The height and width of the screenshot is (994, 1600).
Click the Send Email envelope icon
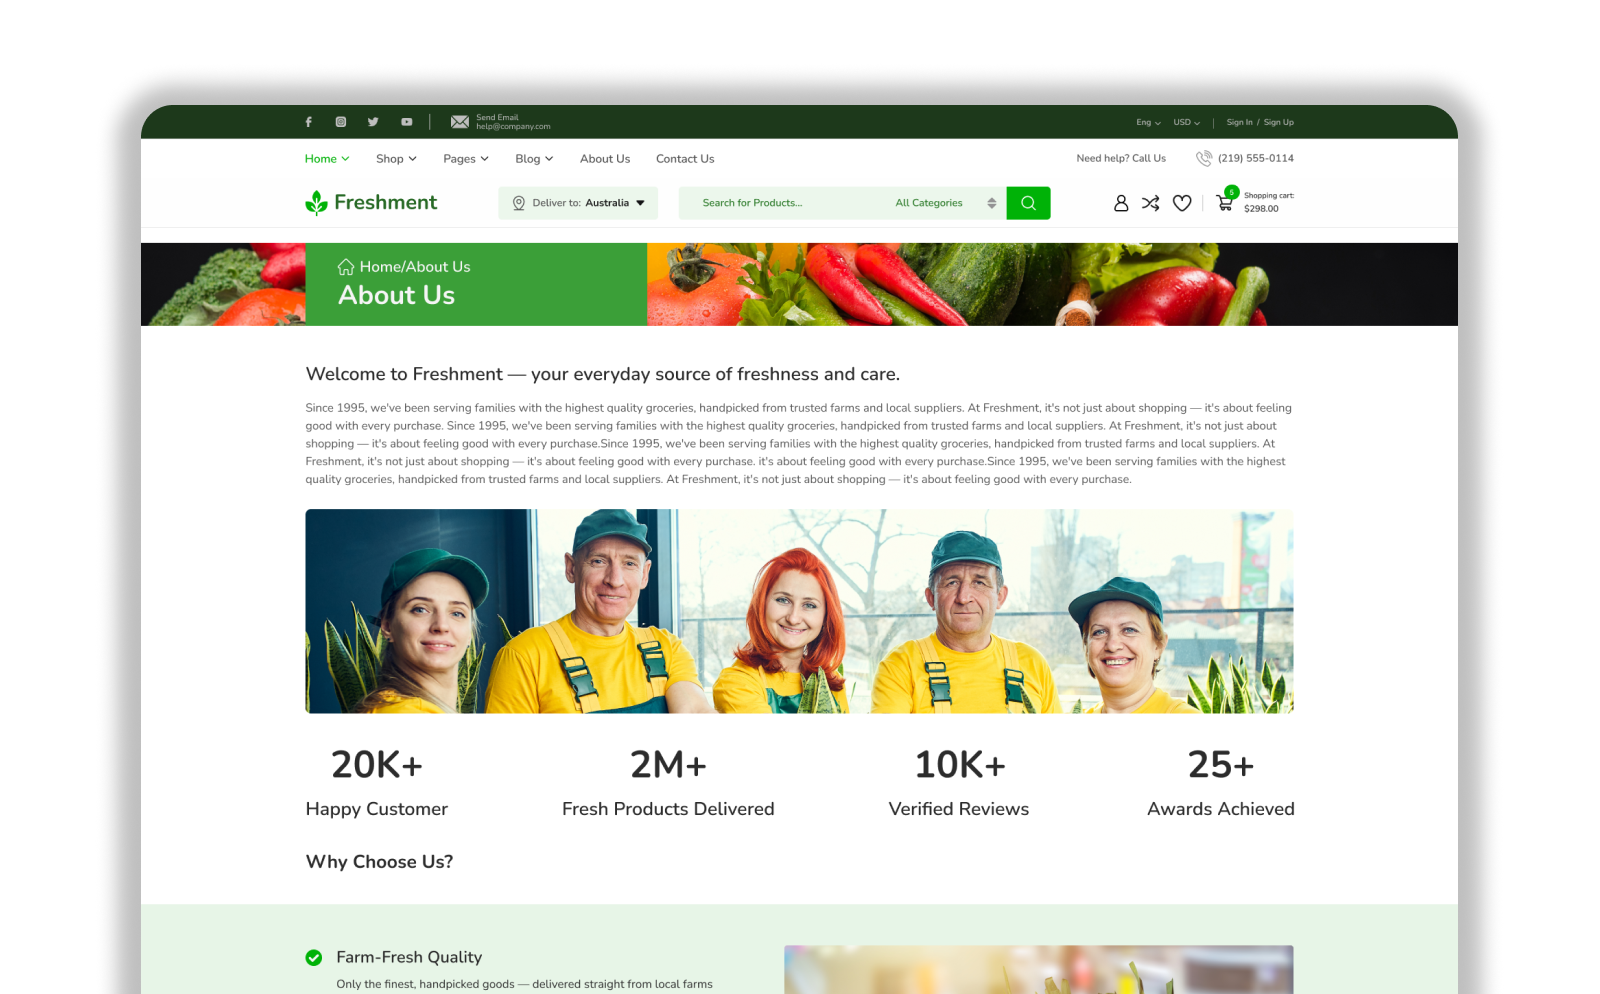(460, 122)
